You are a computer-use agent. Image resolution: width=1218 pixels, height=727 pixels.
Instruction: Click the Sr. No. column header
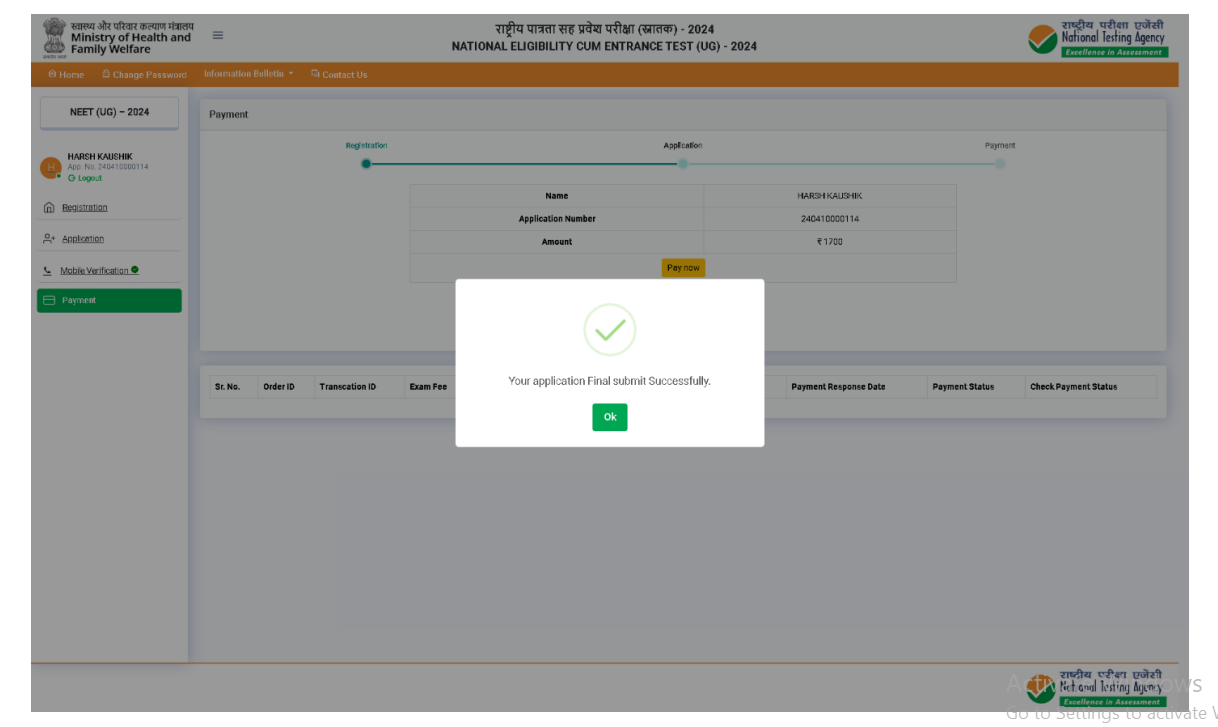pyautogui.click(x=227, y=387)
